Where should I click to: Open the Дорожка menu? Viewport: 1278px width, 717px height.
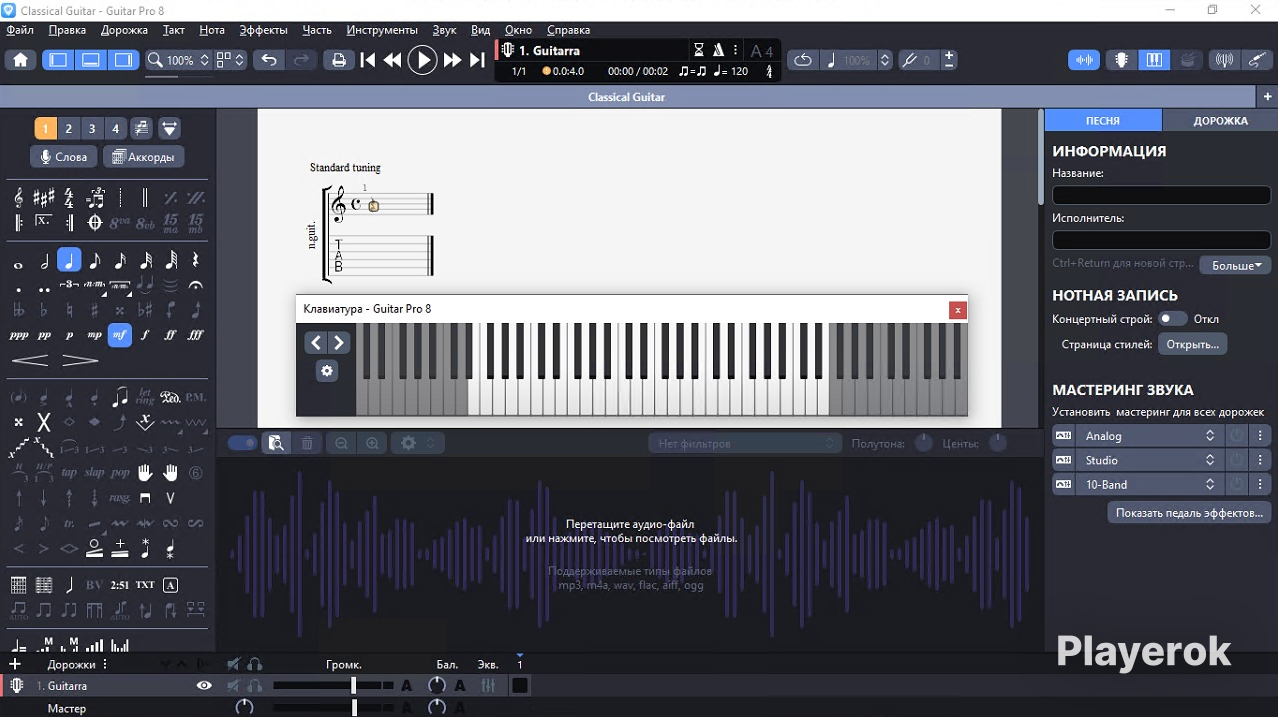click(x=125, y=30)
